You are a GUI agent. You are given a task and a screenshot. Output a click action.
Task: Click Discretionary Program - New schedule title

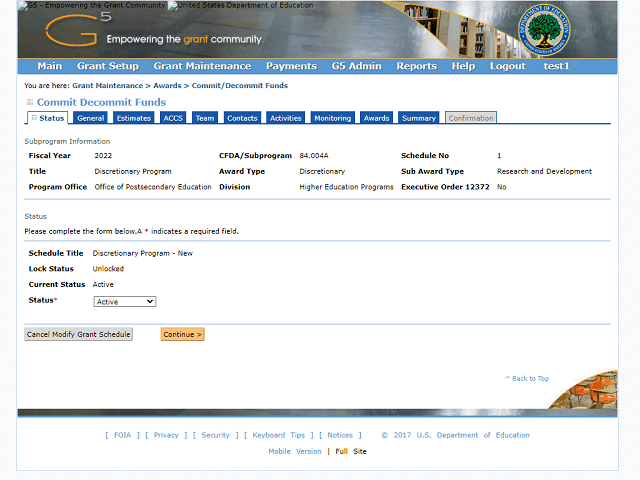[x=142, y=253]
